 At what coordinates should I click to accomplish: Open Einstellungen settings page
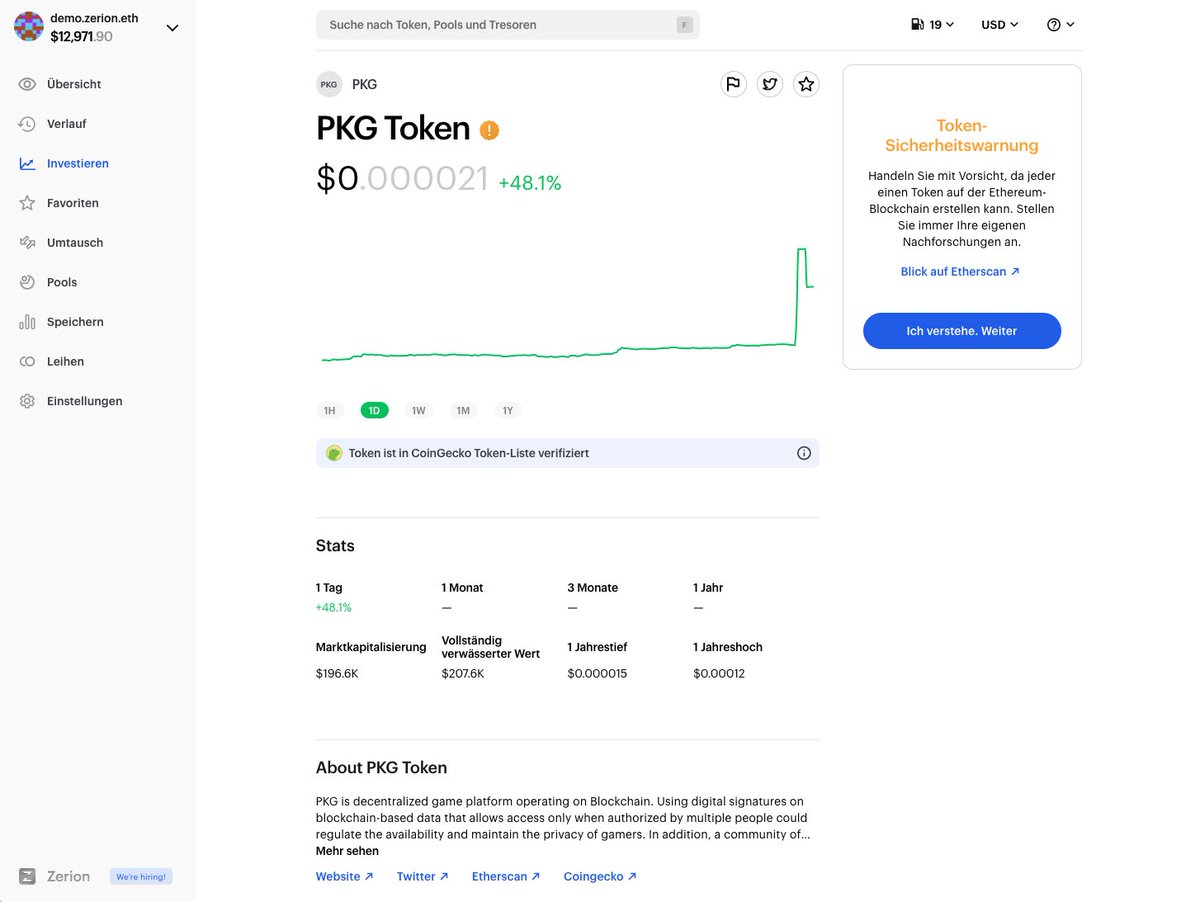click(85, 401)
